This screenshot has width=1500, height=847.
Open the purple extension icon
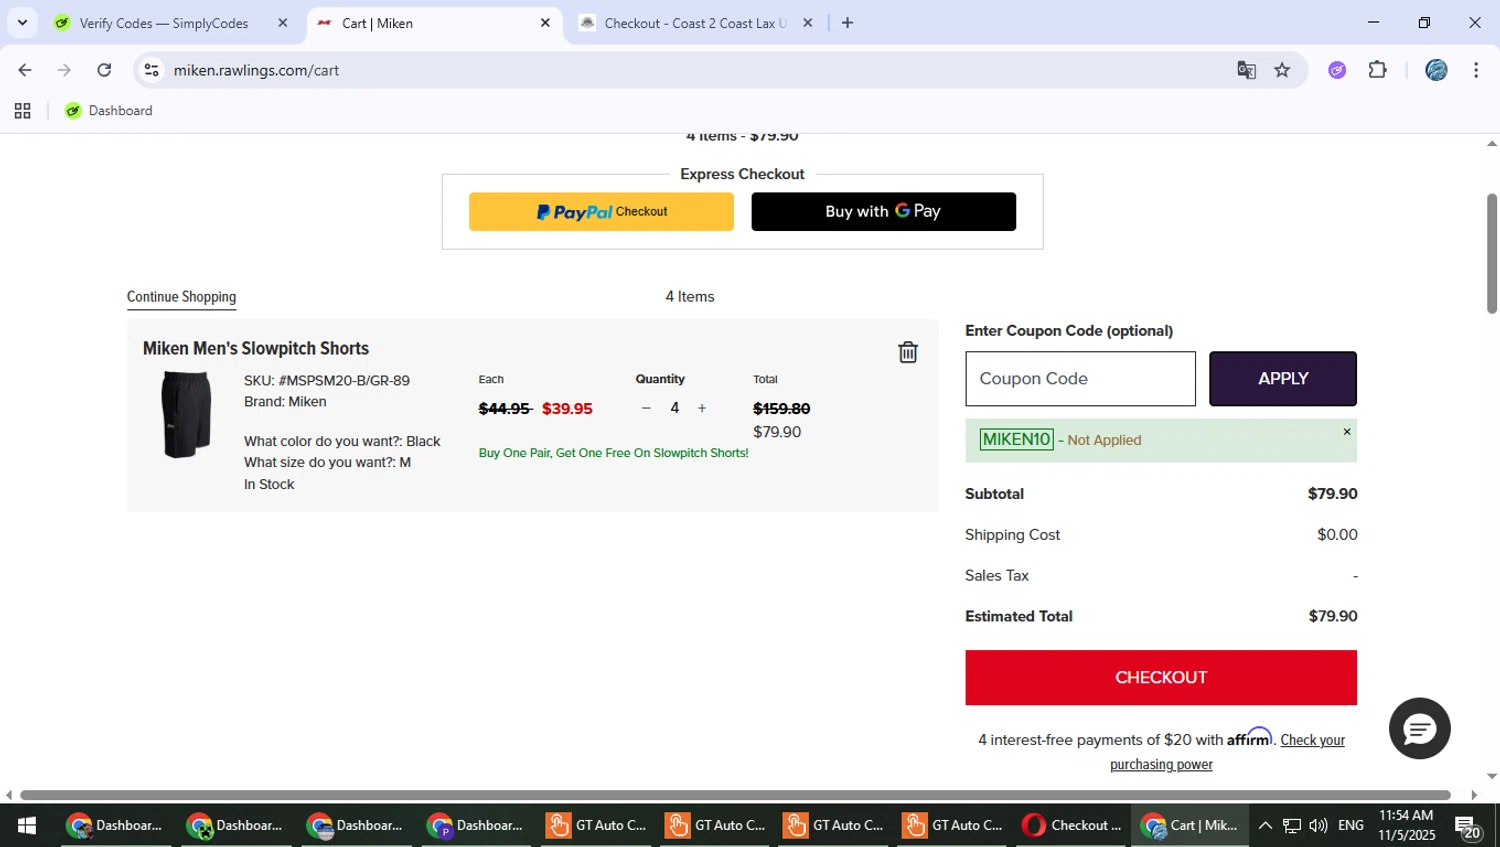(x=1338, y=70)
